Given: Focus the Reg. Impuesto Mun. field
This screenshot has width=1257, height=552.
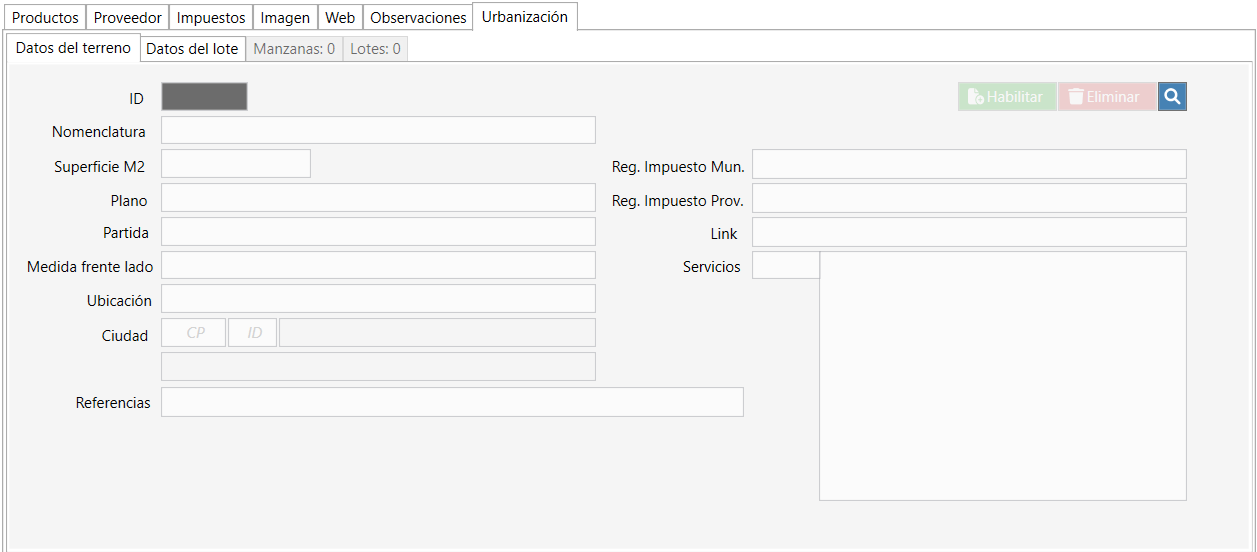Looking at the screenshot, I should point(968,164).
